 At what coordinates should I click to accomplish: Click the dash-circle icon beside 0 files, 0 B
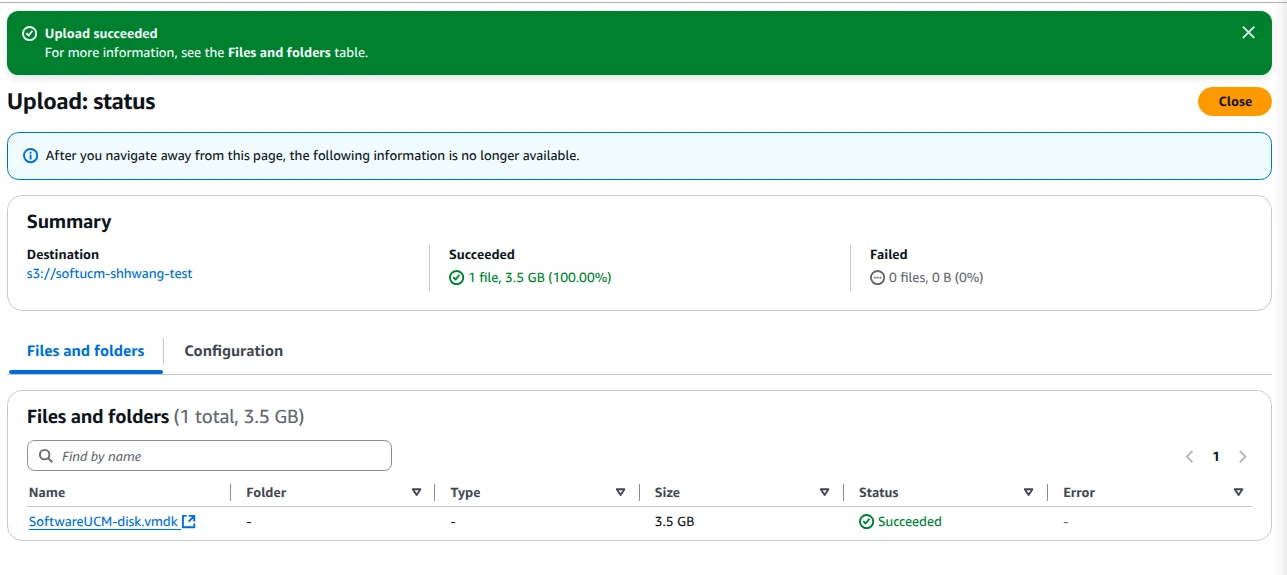[877, 278]
